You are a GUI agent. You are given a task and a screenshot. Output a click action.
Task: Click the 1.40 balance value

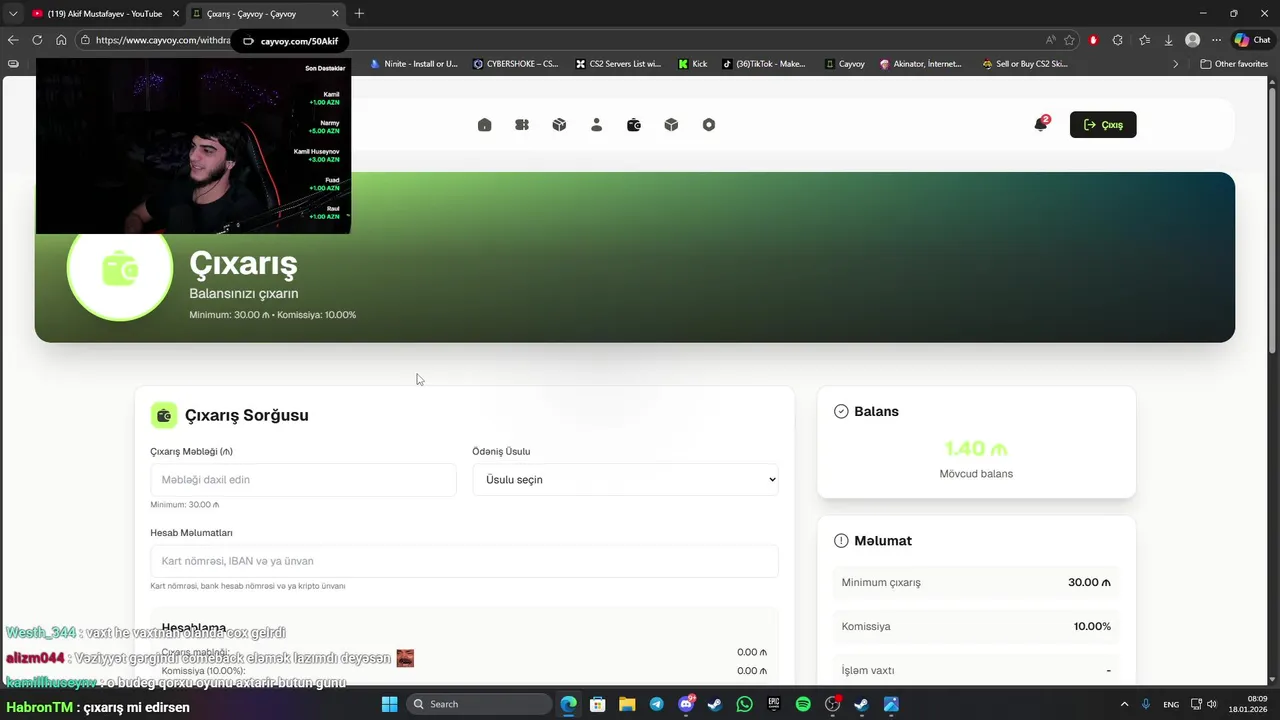(x=976, y=449)
